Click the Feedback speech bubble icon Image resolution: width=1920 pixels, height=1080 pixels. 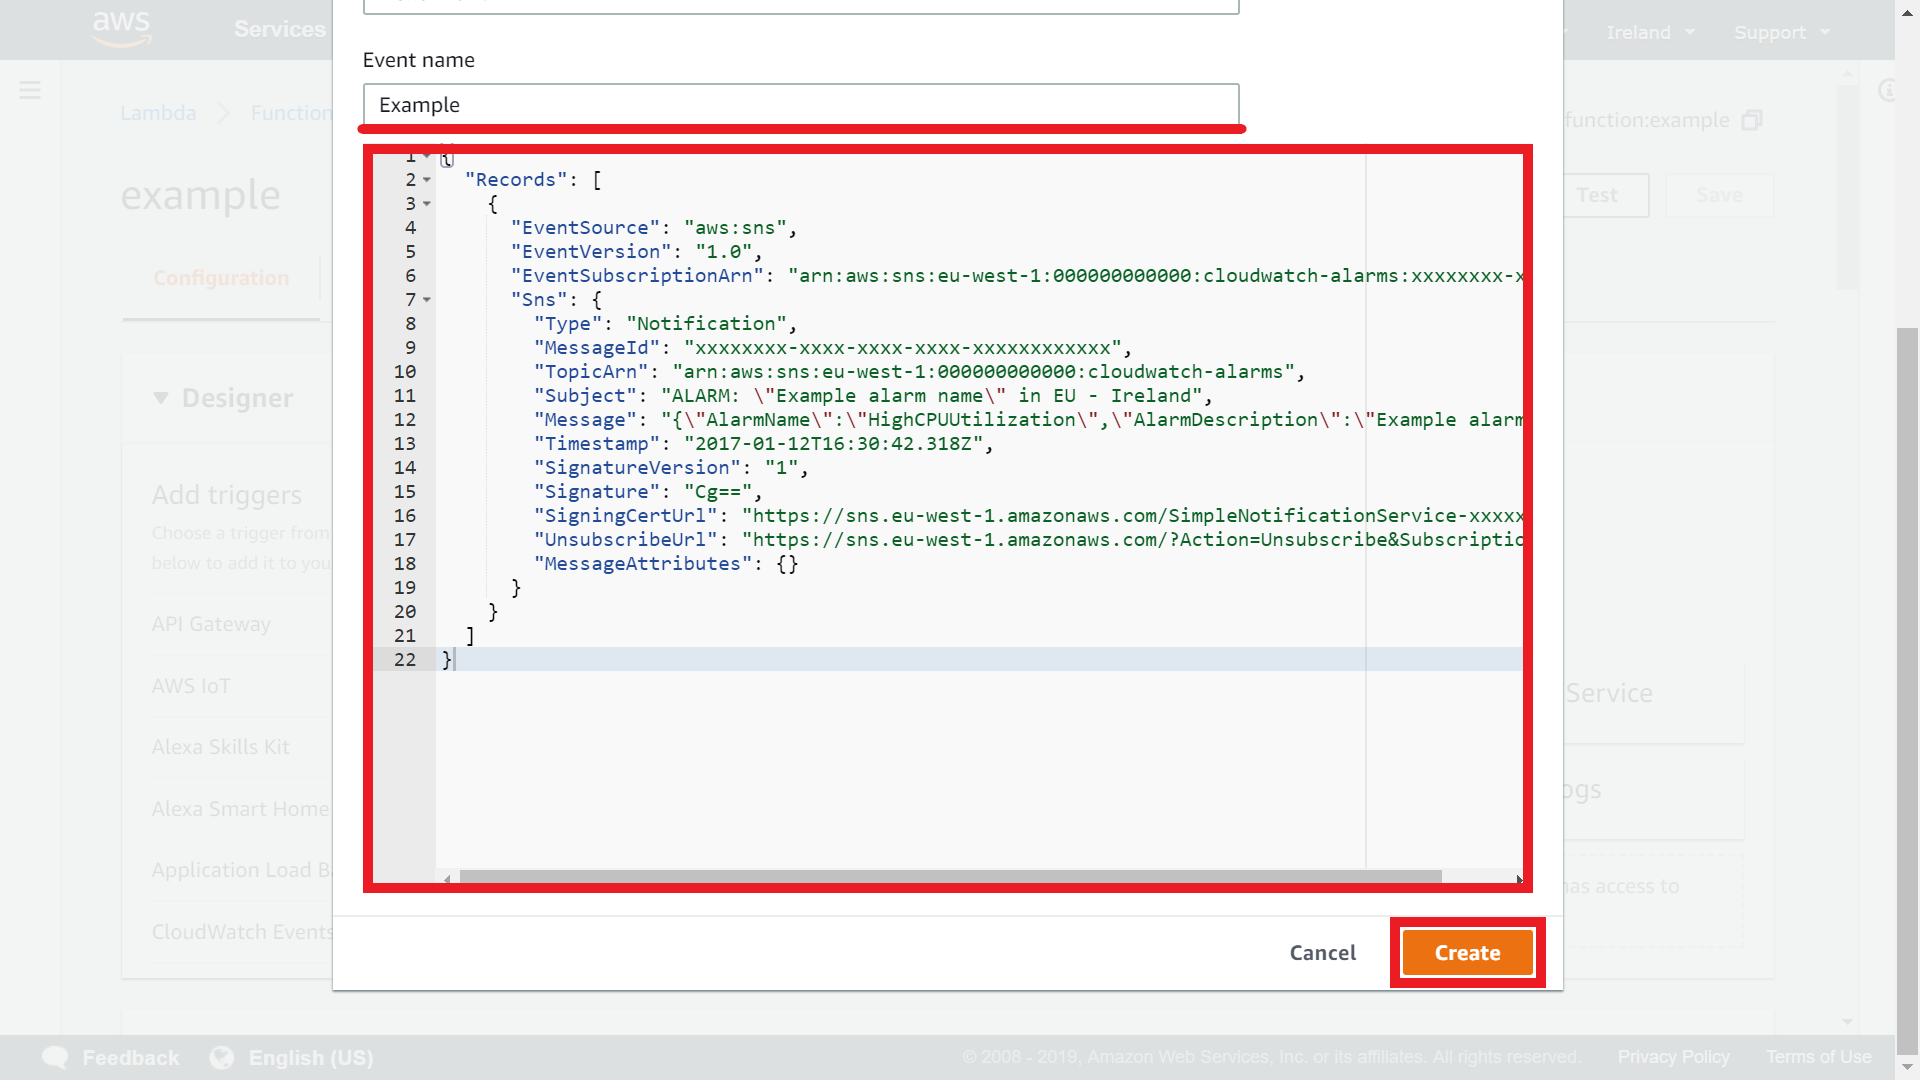[55, 1057]
